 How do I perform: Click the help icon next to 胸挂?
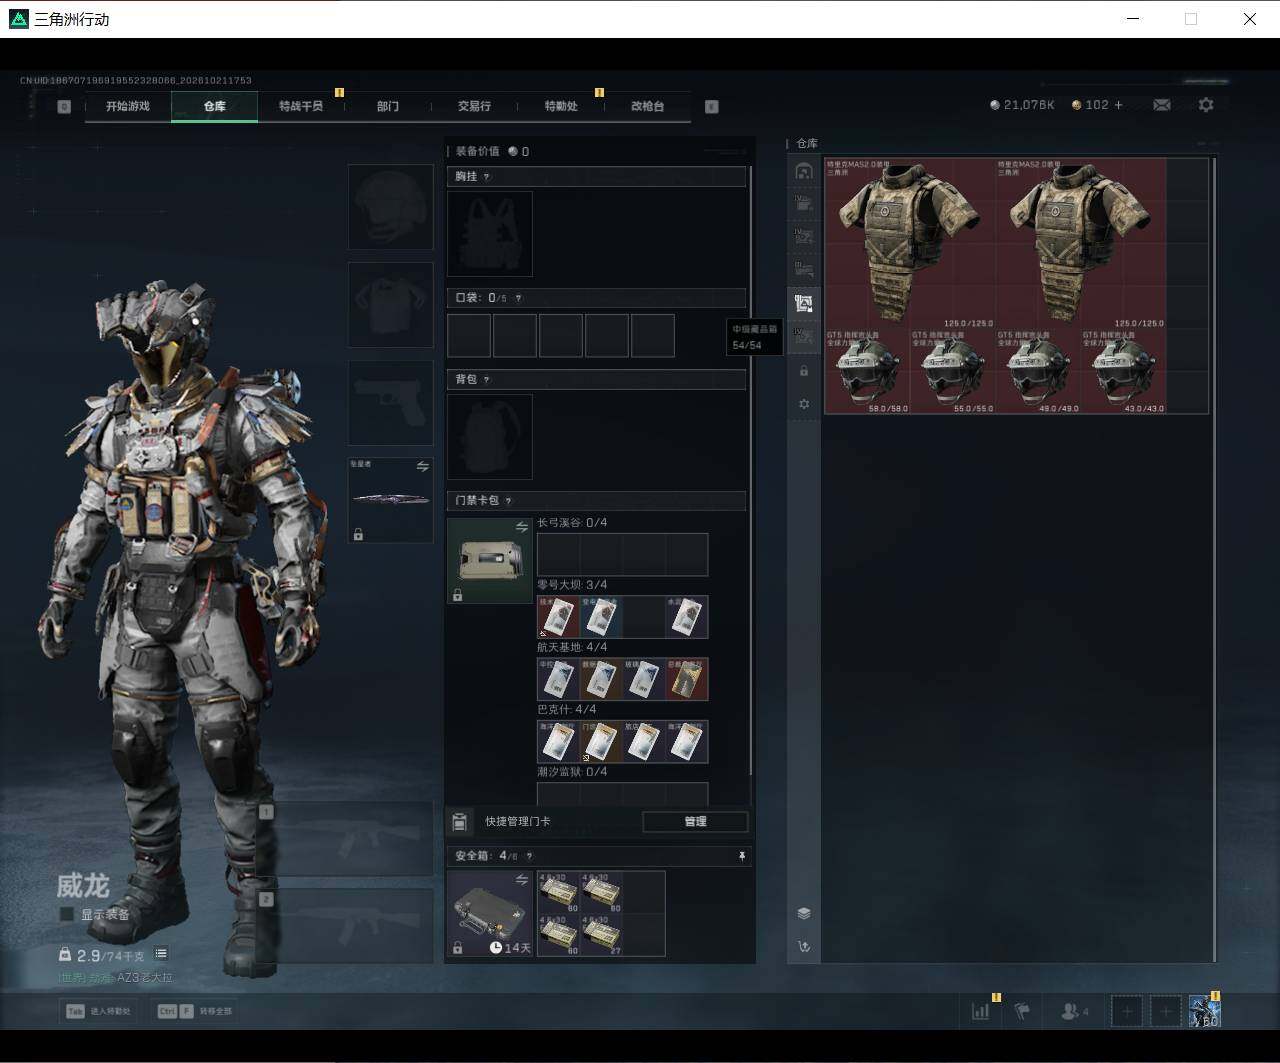pyautogui.click(x=487, y=177)
